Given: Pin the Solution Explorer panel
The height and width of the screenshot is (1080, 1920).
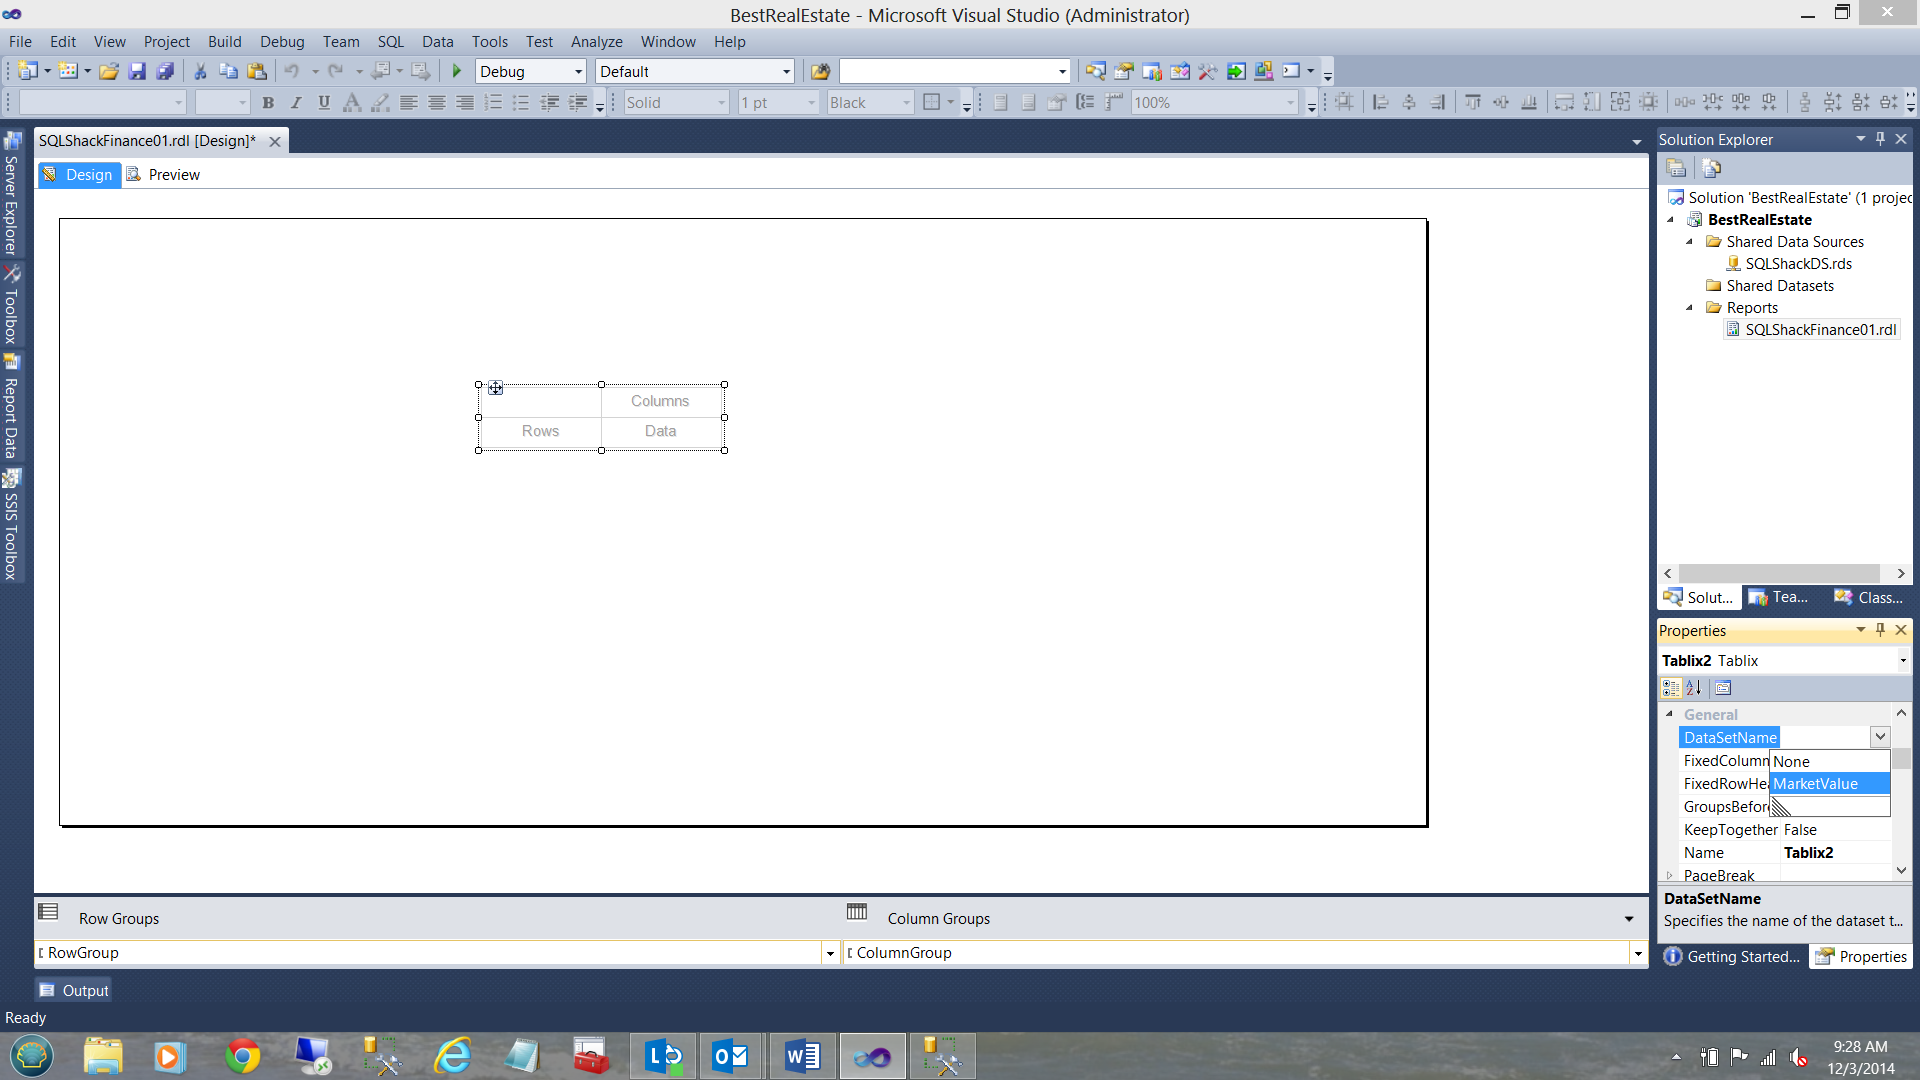Looking at the screenshot, I should click(1880, 139).
